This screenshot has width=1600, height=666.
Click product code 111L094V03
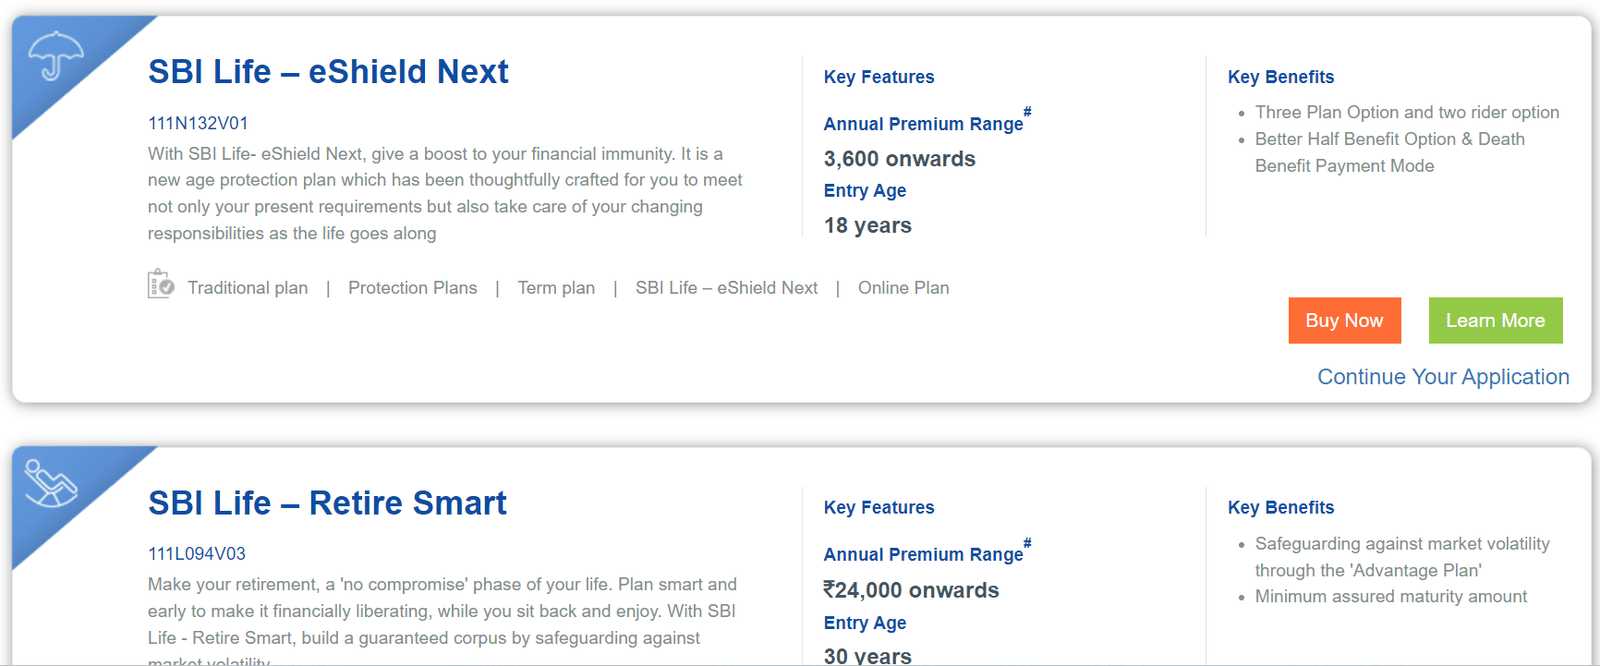(197, 554)
